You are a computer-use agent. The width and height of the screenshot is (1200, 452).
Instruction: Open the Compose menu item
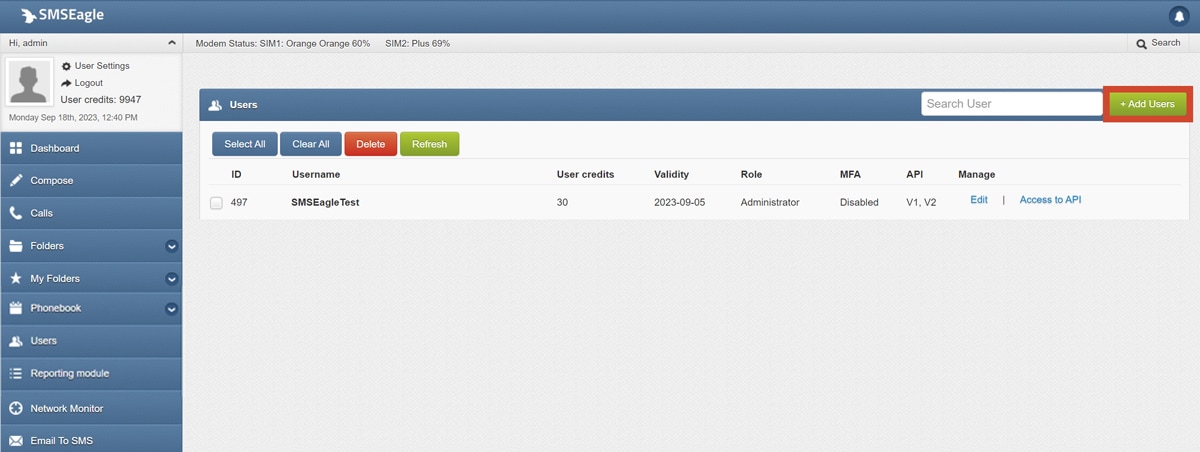click(x=91, y=181)
